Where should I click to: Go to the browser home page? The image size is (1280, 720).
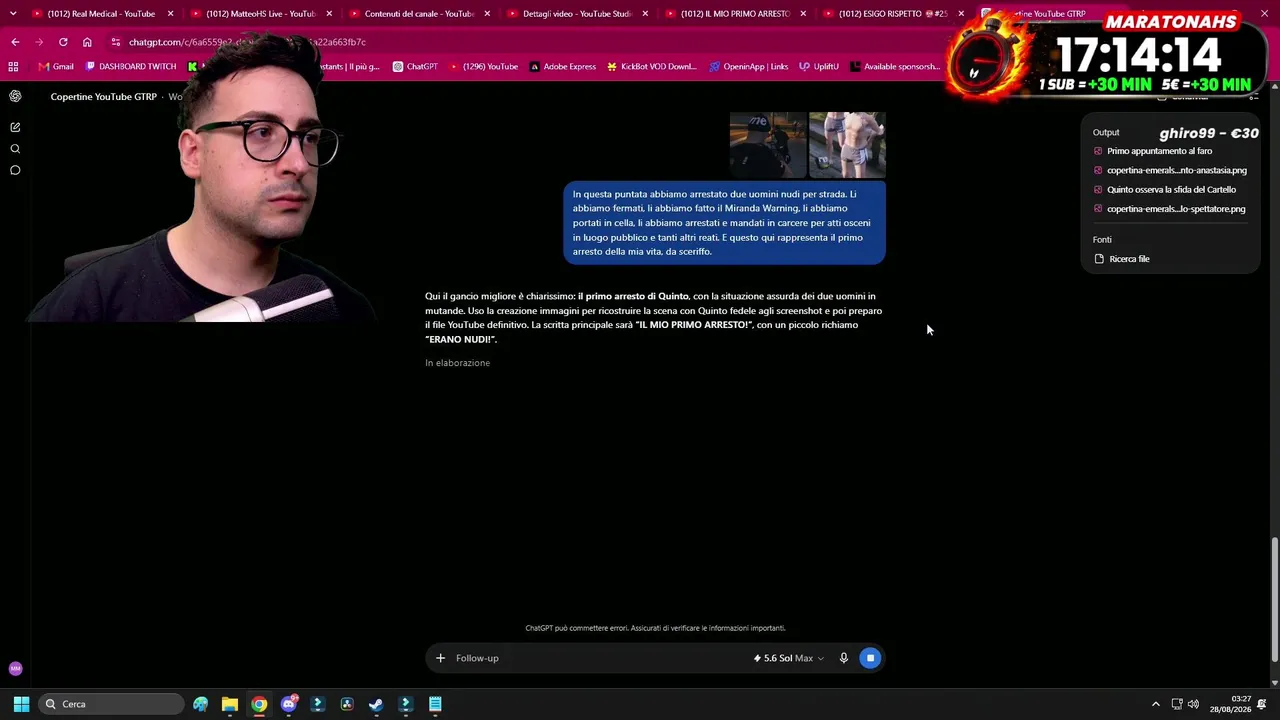87,42
